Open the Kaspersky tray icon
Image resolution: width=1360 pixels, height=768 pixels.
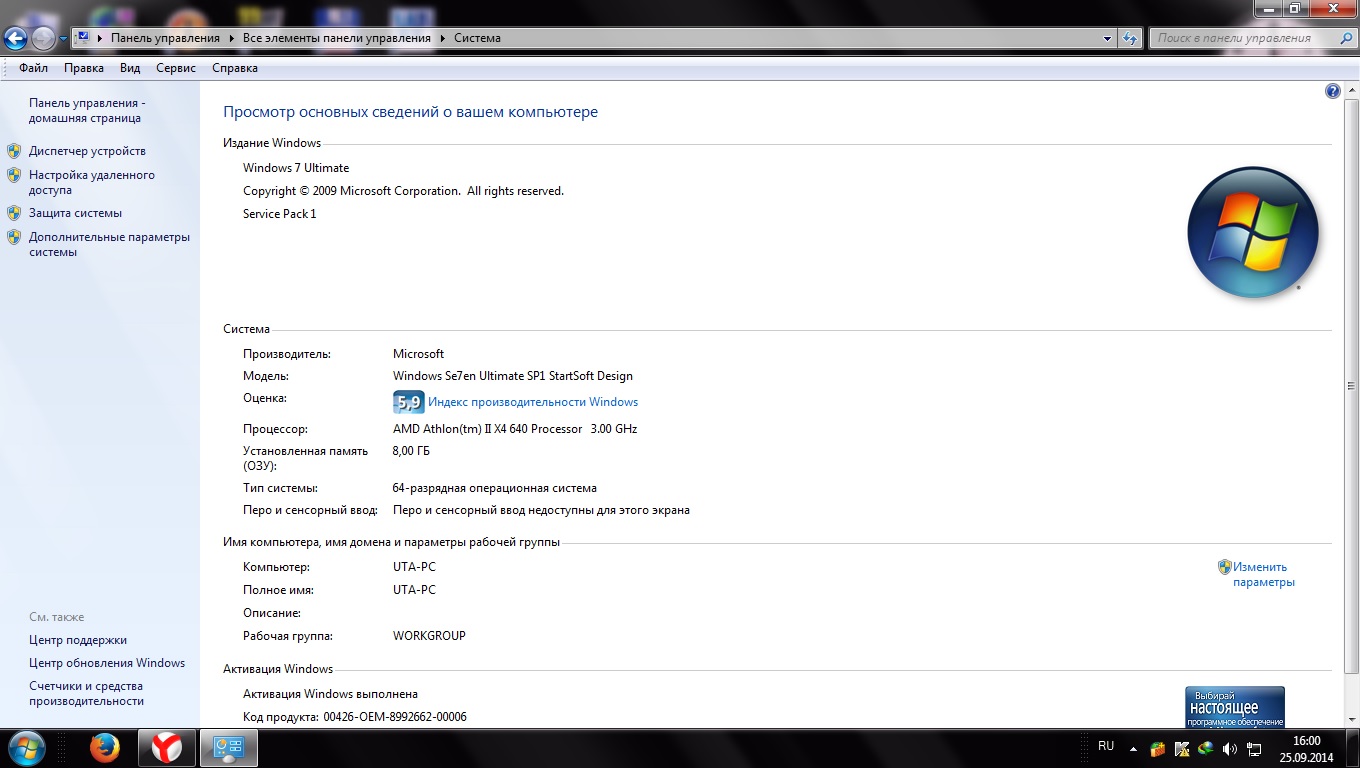(x=1182, y=748)
